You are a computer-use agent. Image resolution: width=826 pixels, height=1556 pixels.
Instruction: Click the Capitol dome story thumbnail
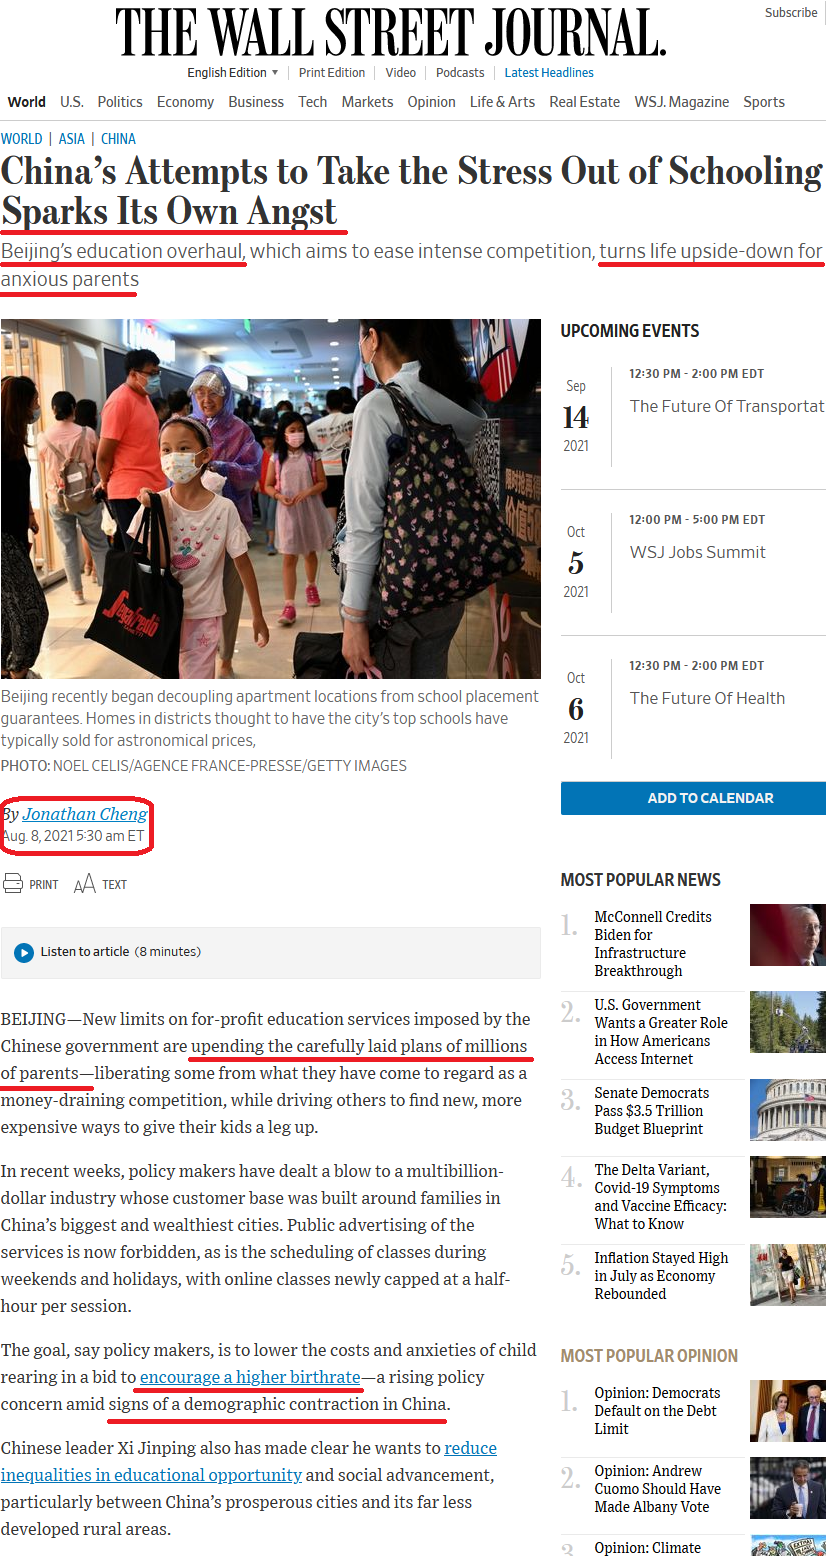pyautogui.click(x=788, y=1110)
